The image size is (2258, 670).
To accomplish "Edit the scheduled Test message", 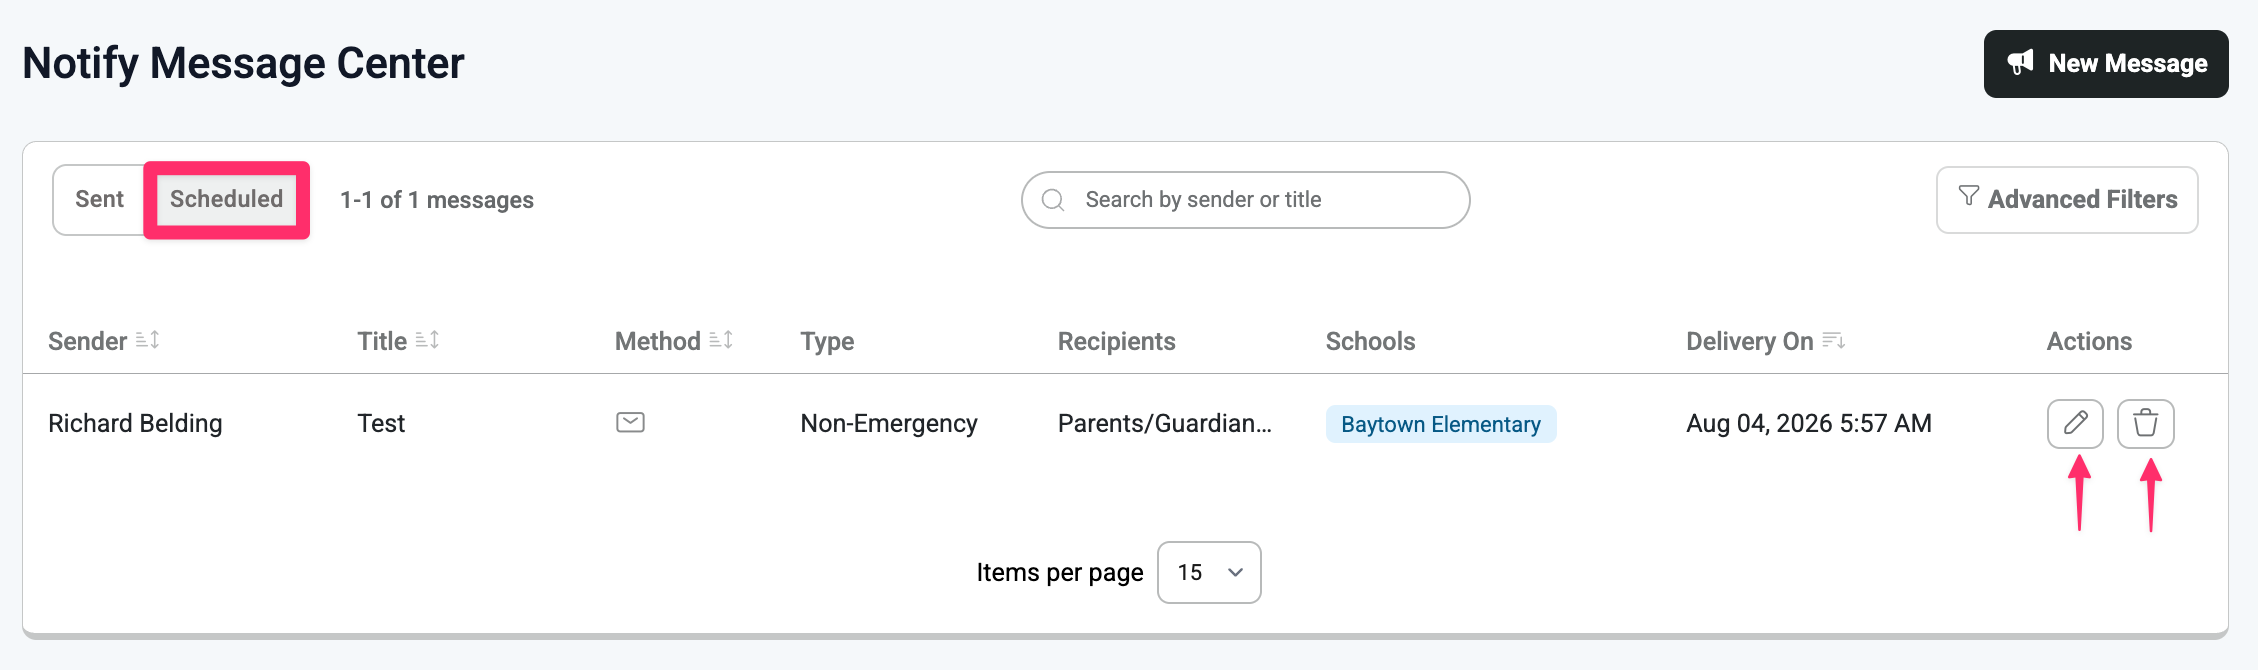I will (2075, 423).
